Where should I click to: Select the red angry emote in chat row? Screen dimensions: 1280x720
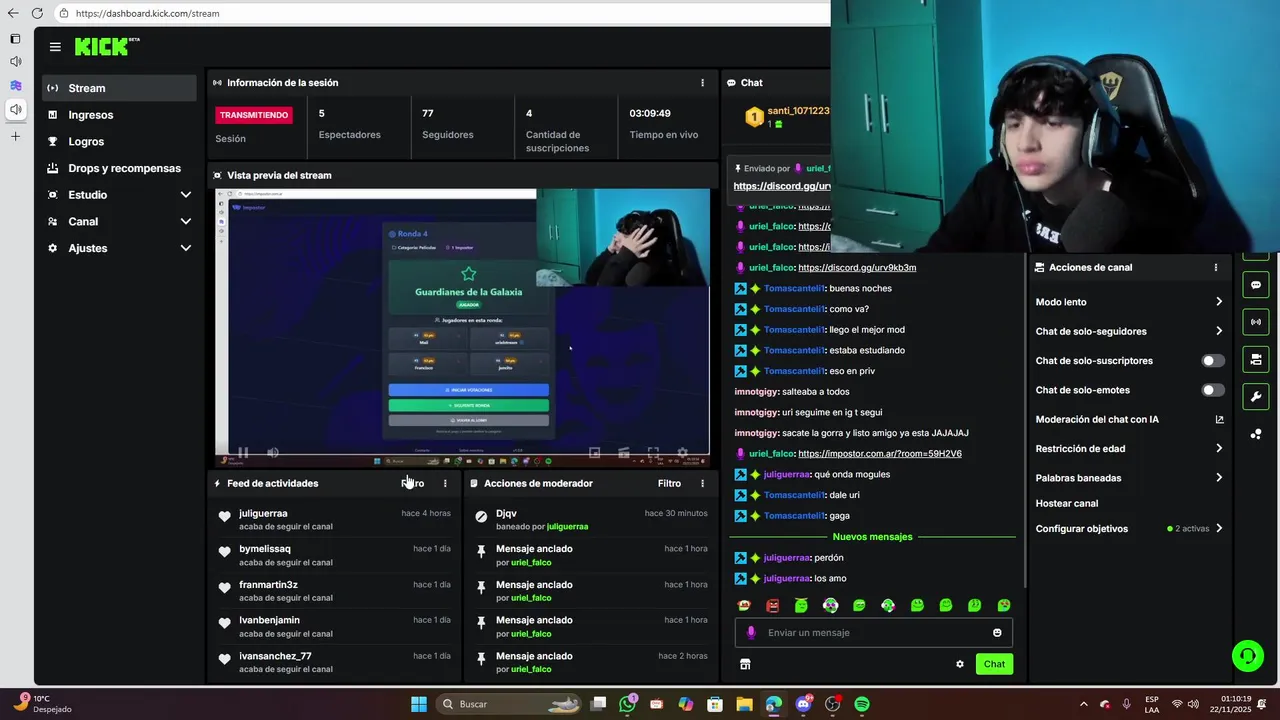click(773, 605)
